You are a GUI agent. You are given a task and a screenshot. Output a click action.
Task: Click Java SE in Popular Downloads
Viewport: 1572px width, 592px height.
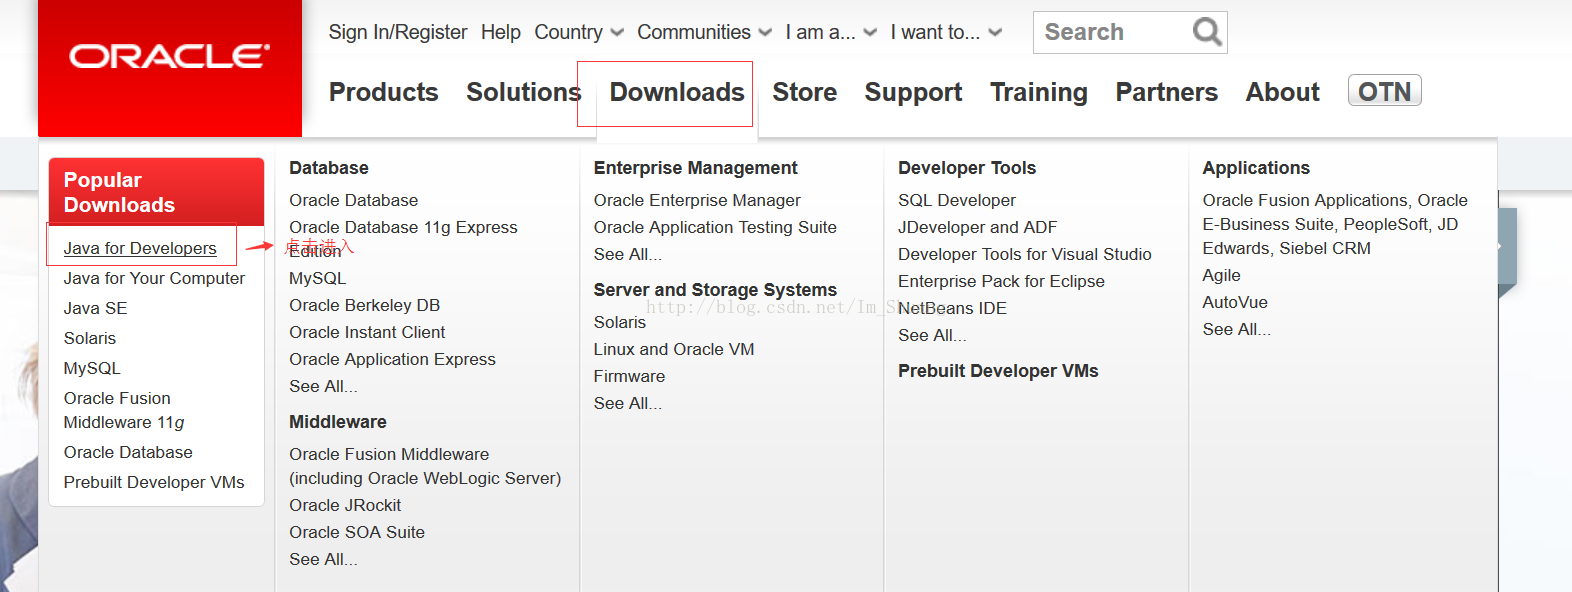click(96, 308)
